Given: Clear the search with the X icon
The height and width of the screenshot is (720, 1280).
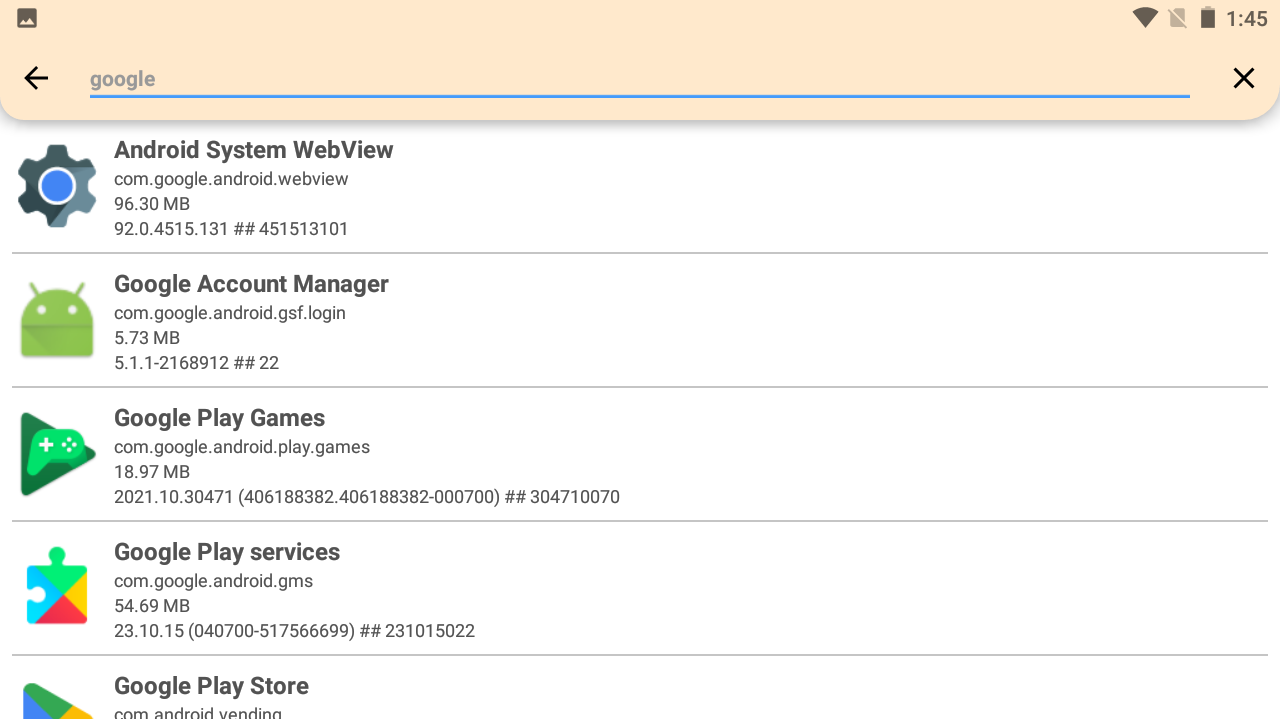Looking at the screenshot, I should pos(1243,78).
